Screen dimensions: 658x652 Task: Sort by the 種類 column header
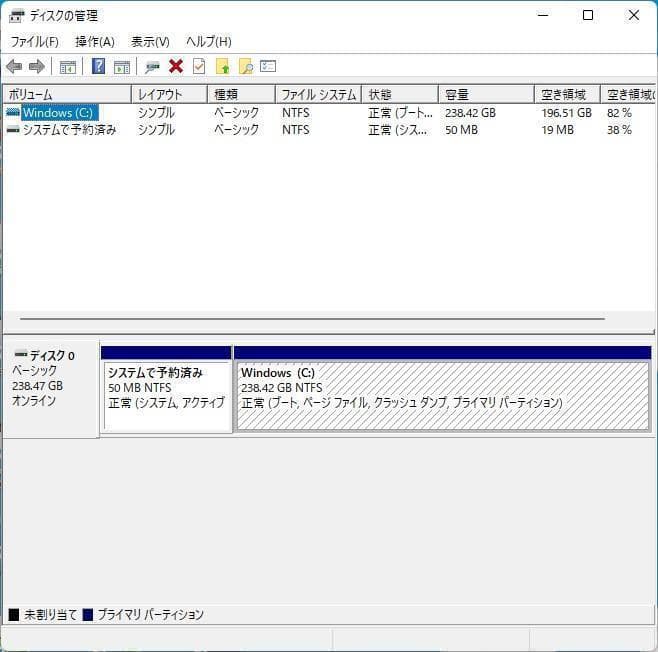click(x=241, y=94)
